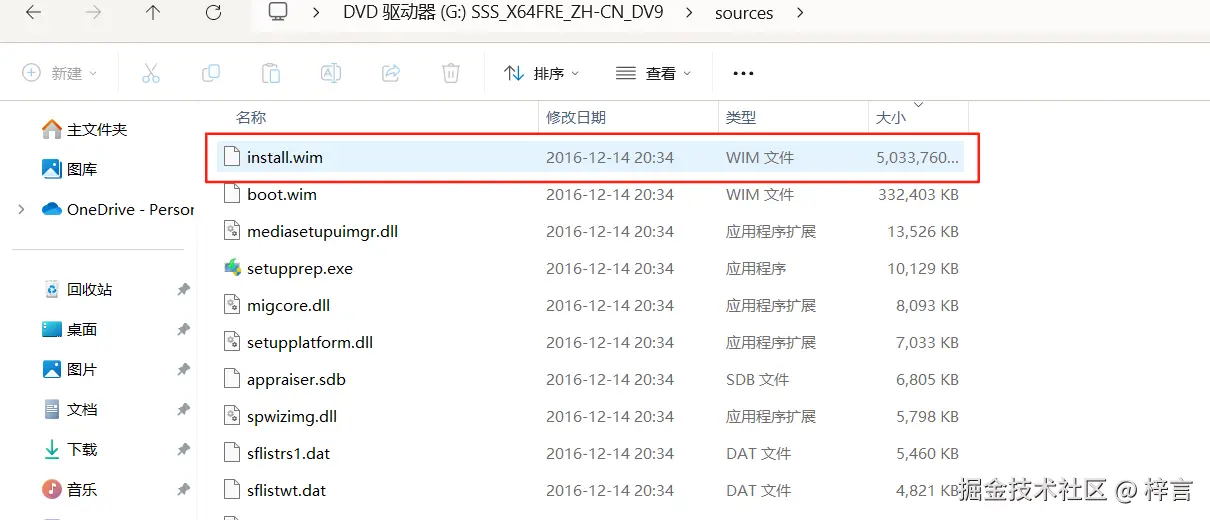Click the pin icon next to 回收站
Viewport: 1210px width, 520px height.
point(183,290)
